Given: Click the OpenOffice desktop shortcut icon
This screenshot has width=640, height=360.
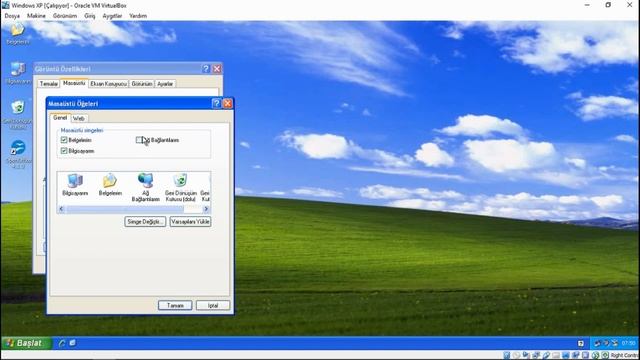Looking at the screenshot, I should pos(18,147).
